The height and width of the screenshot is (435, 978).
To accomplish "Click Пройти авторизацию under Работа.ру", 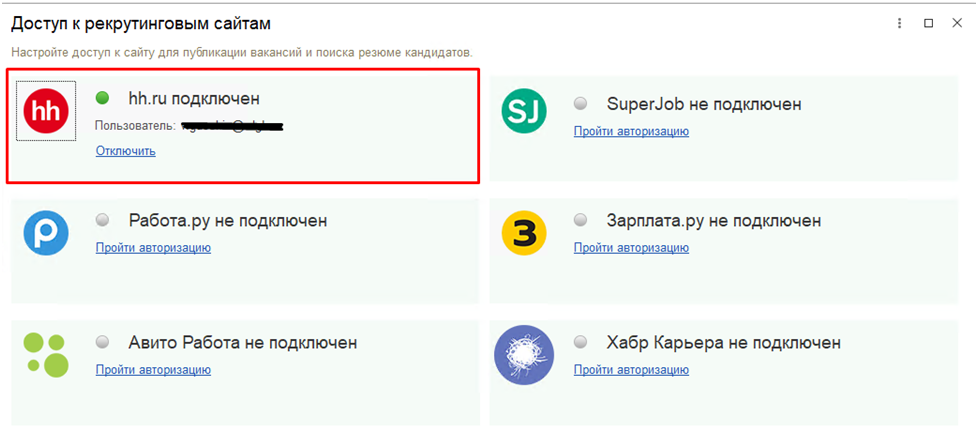I will tap(153, 248).
